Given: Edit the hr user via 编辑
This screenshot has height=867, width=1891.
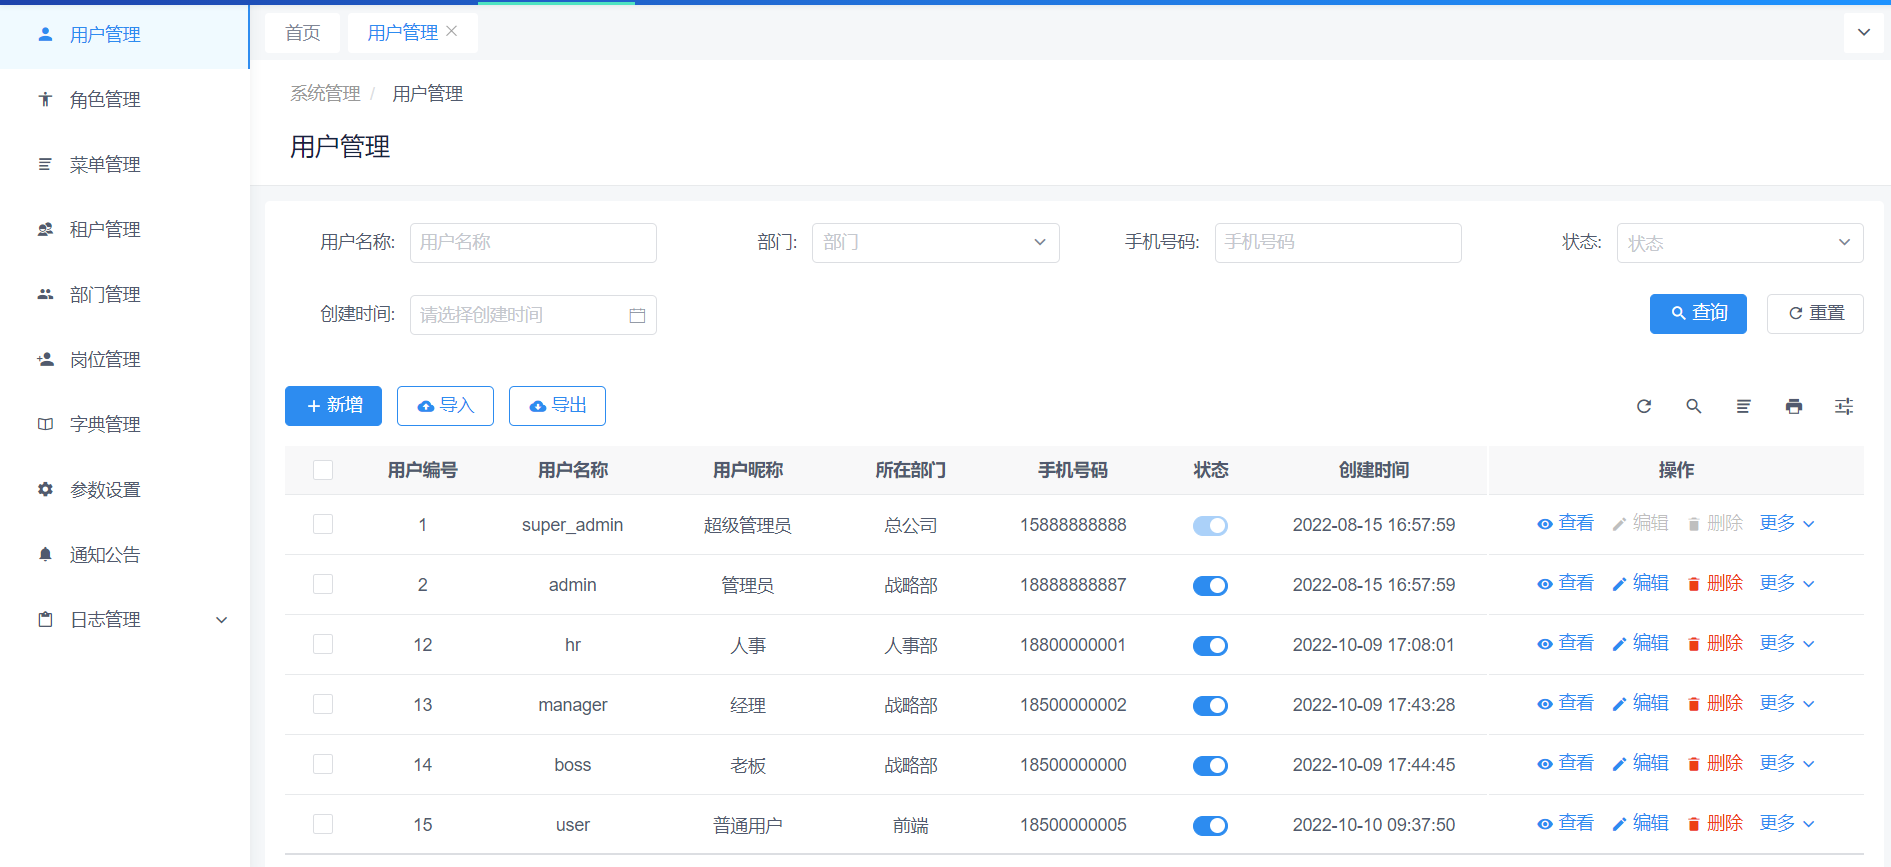Looking at the screenshot, I should point(1640,643).
